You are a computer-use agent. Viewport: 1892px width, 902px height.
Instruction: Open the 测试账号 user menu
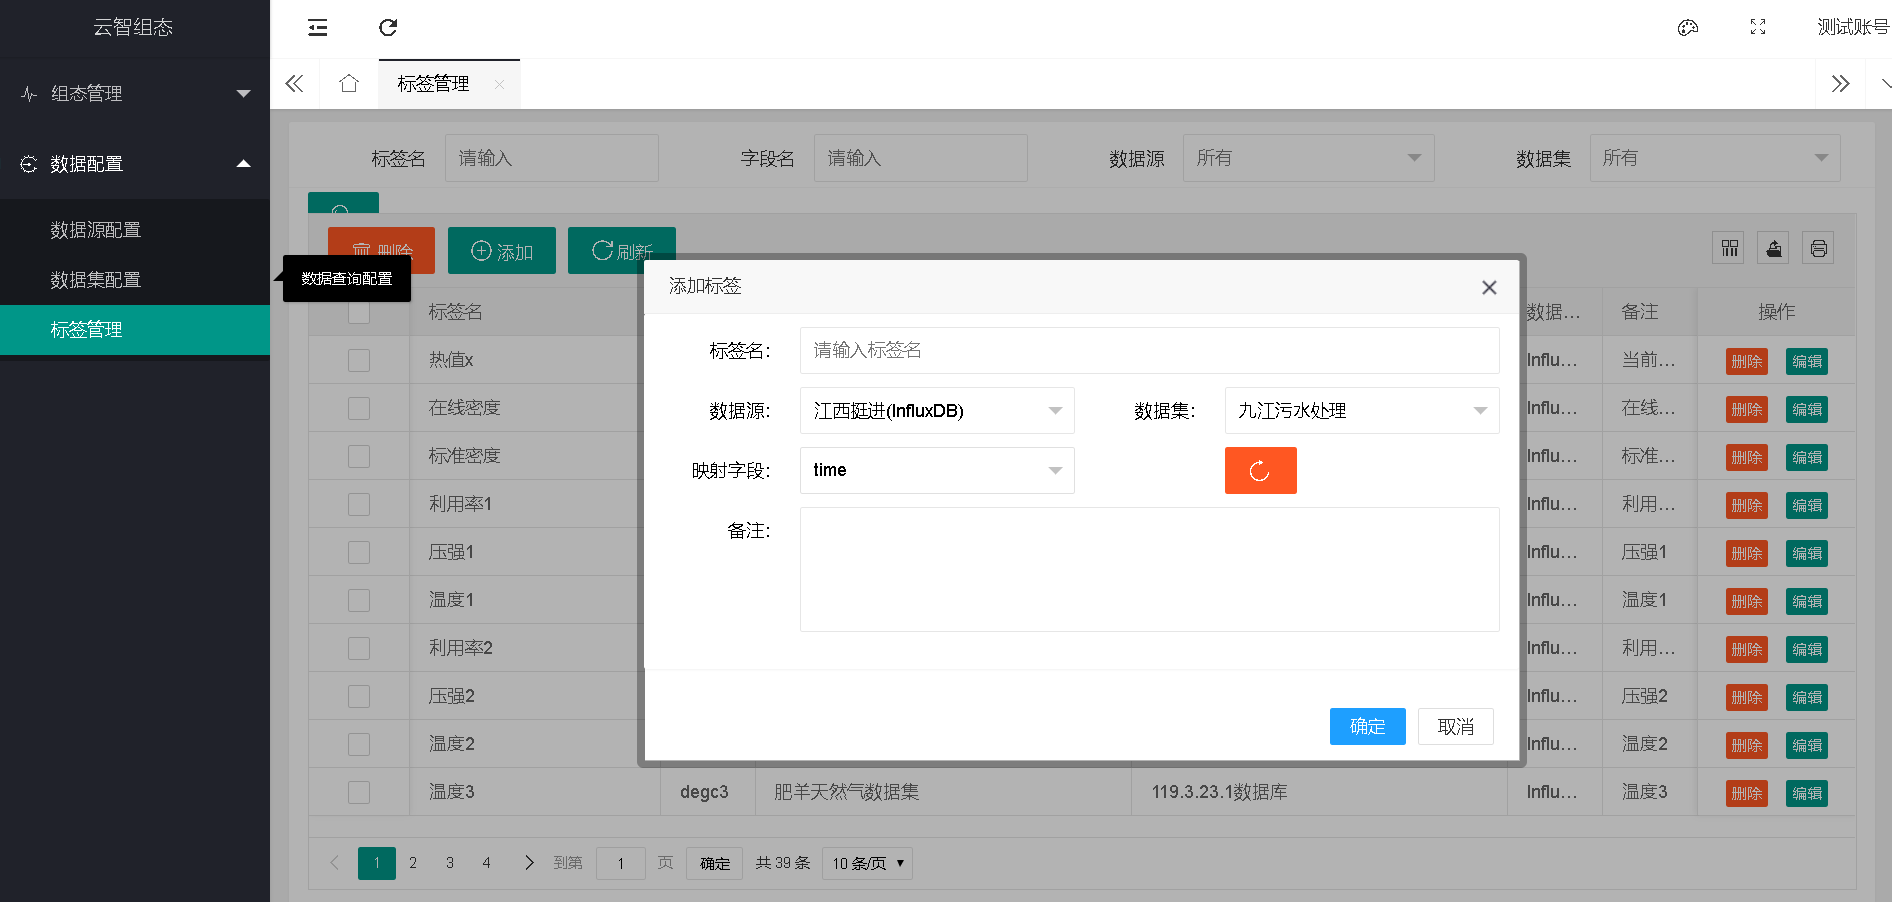pos(1852,28)
